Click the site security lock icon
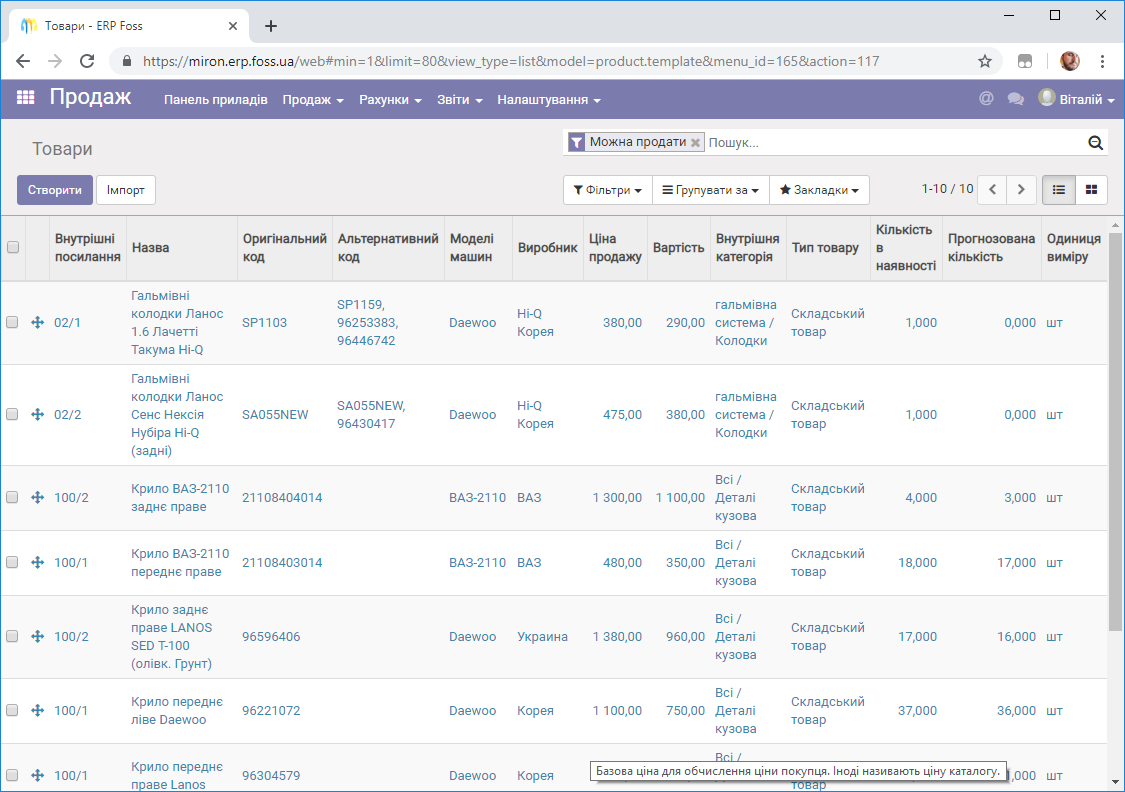 [x=127, y=61]
